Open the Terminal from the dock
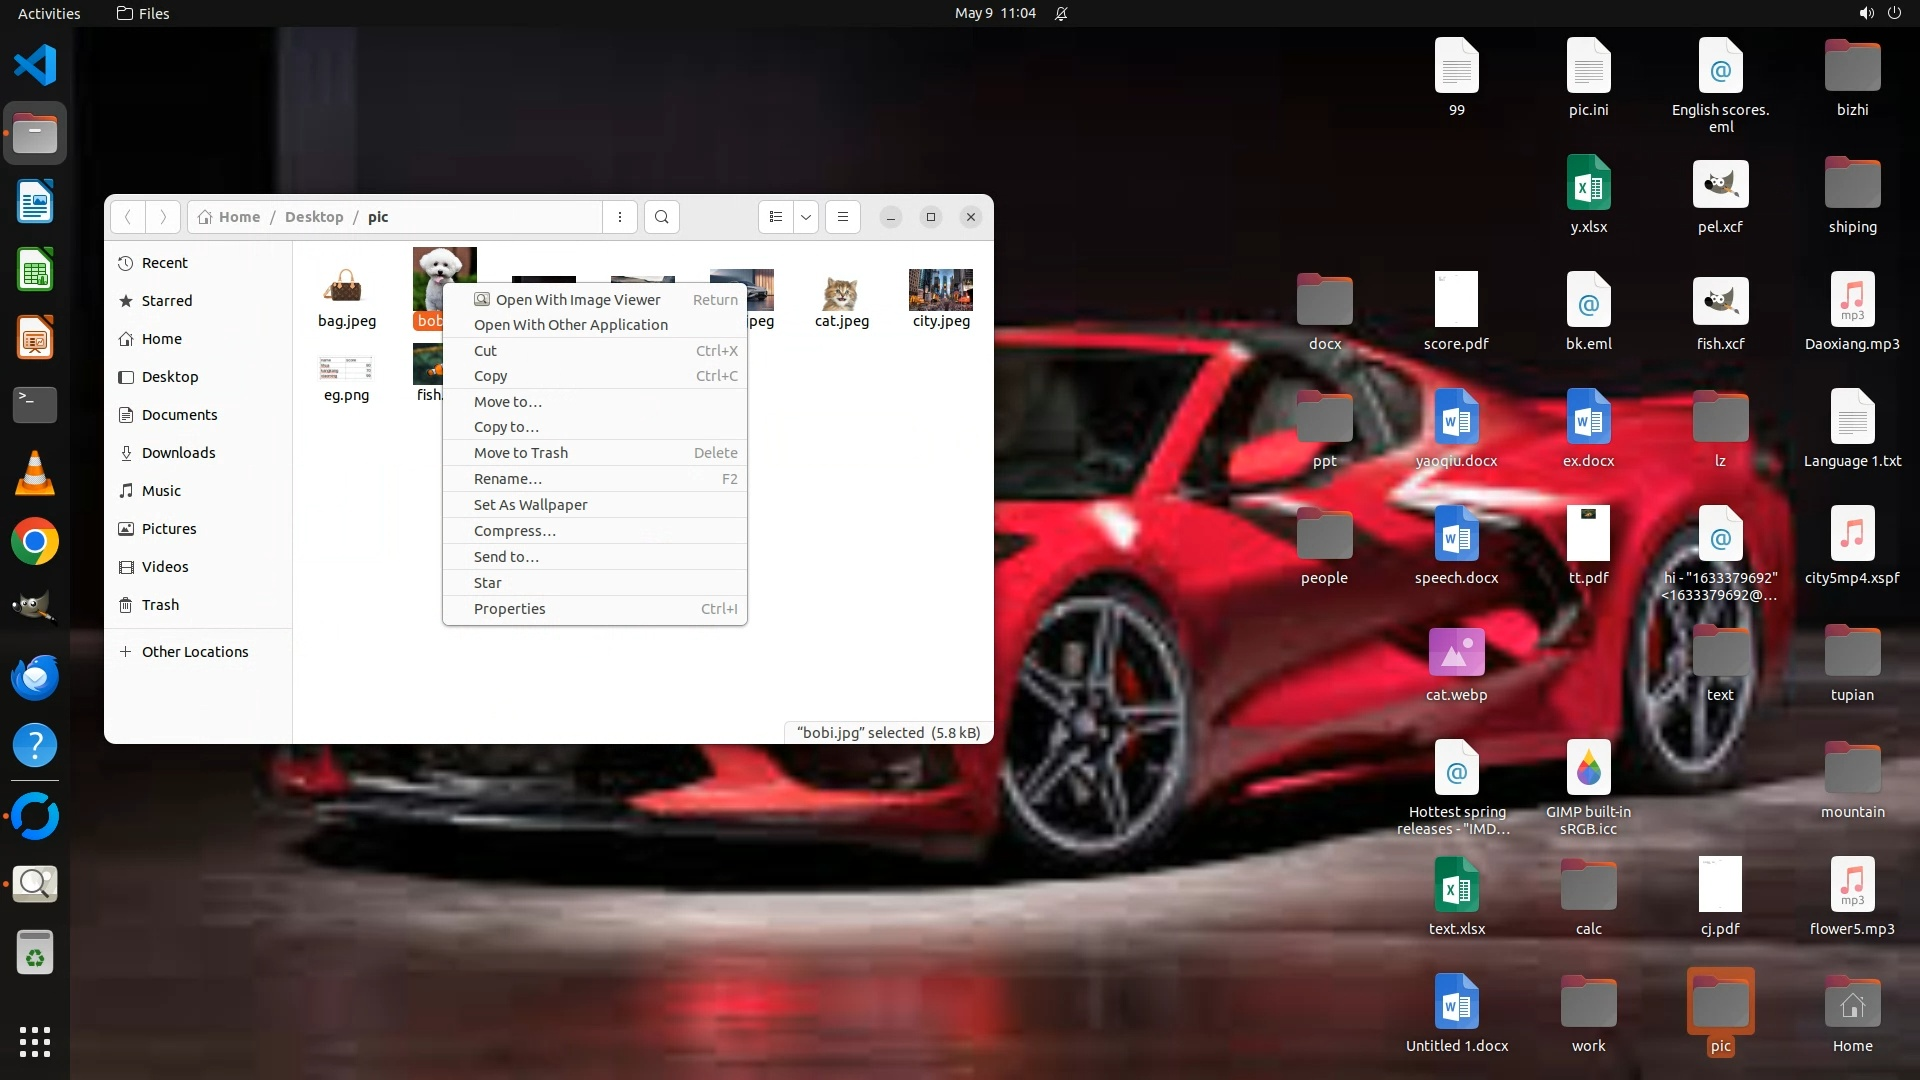Image resolution: width=1920 pixels, height=1080 pixels. 35,405
